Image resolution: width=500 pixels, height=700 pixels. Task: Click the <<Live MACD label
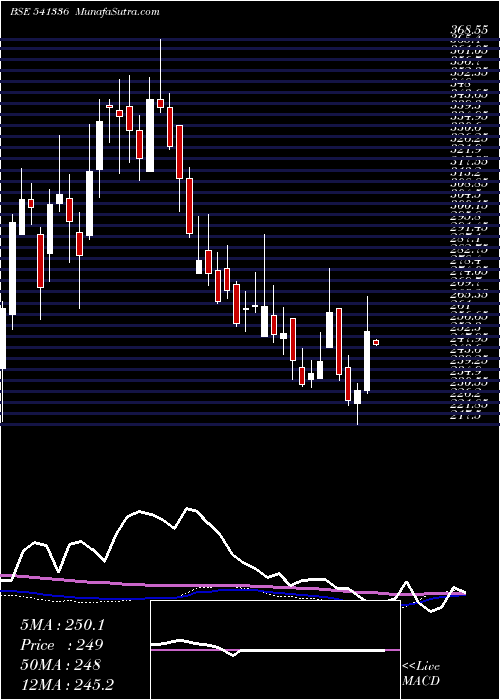[x=421, y=674]
